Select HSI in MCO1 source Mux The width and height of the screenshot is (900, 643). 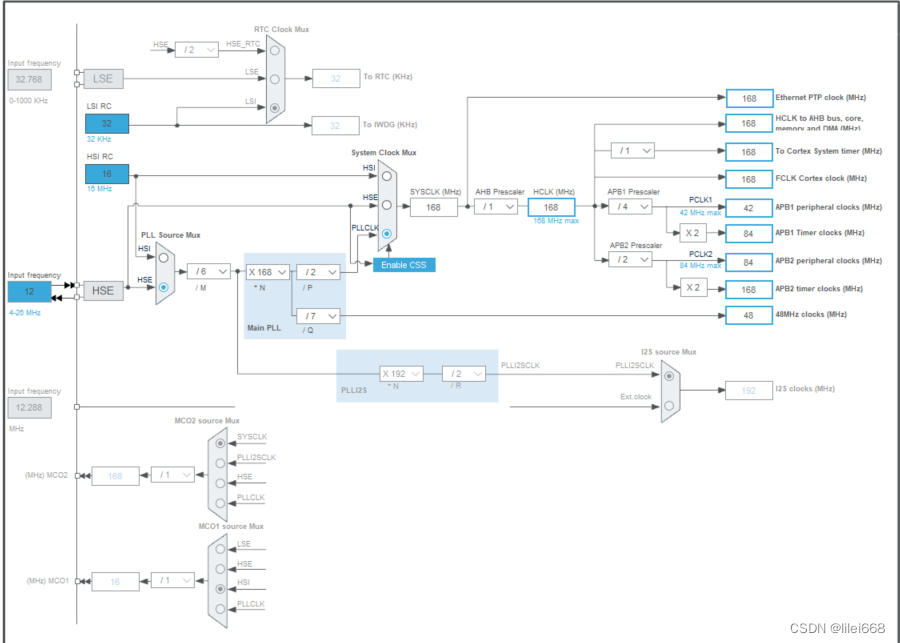point(220,589)
